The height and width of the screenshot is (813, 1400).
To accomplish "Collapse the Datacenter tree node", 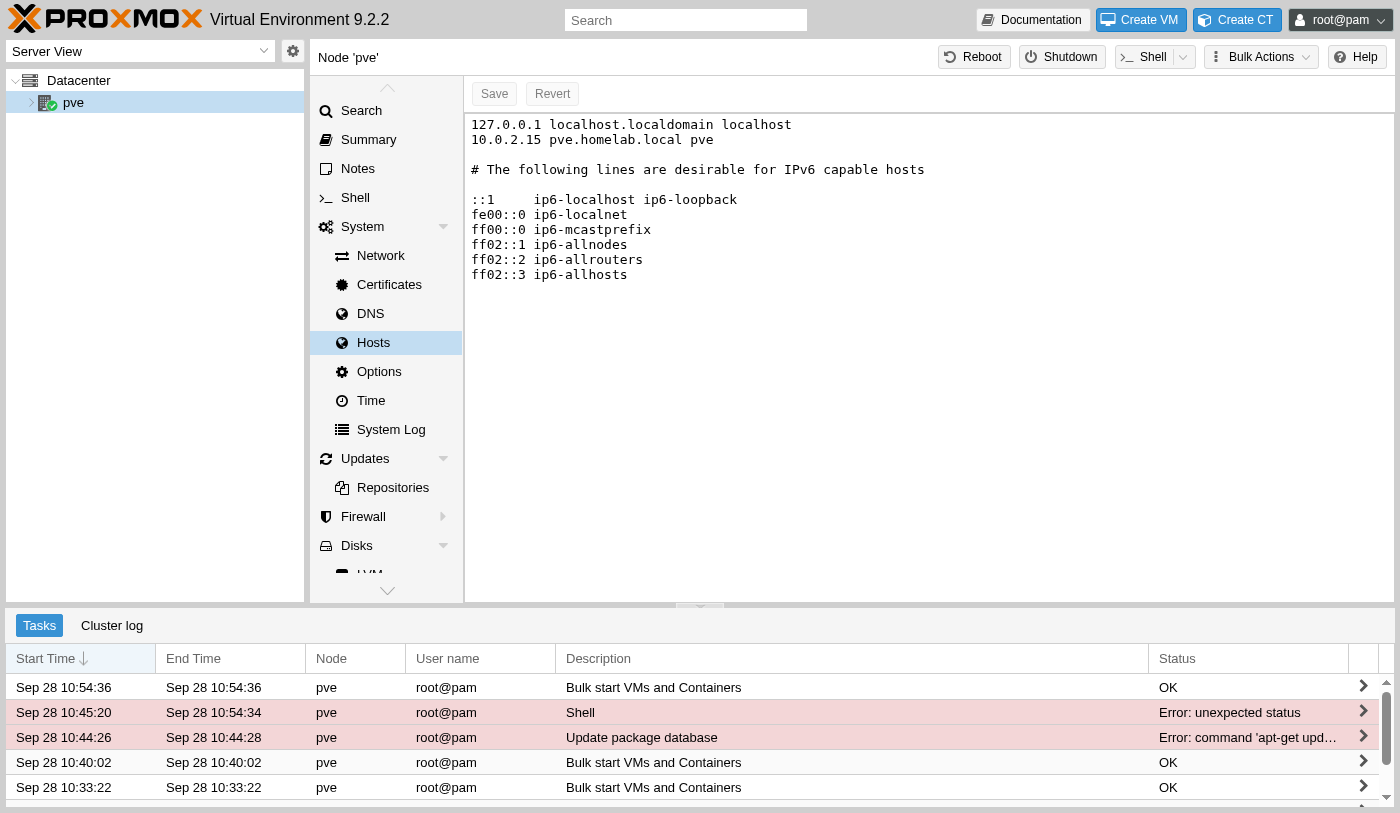I will [x=15, y=81].
